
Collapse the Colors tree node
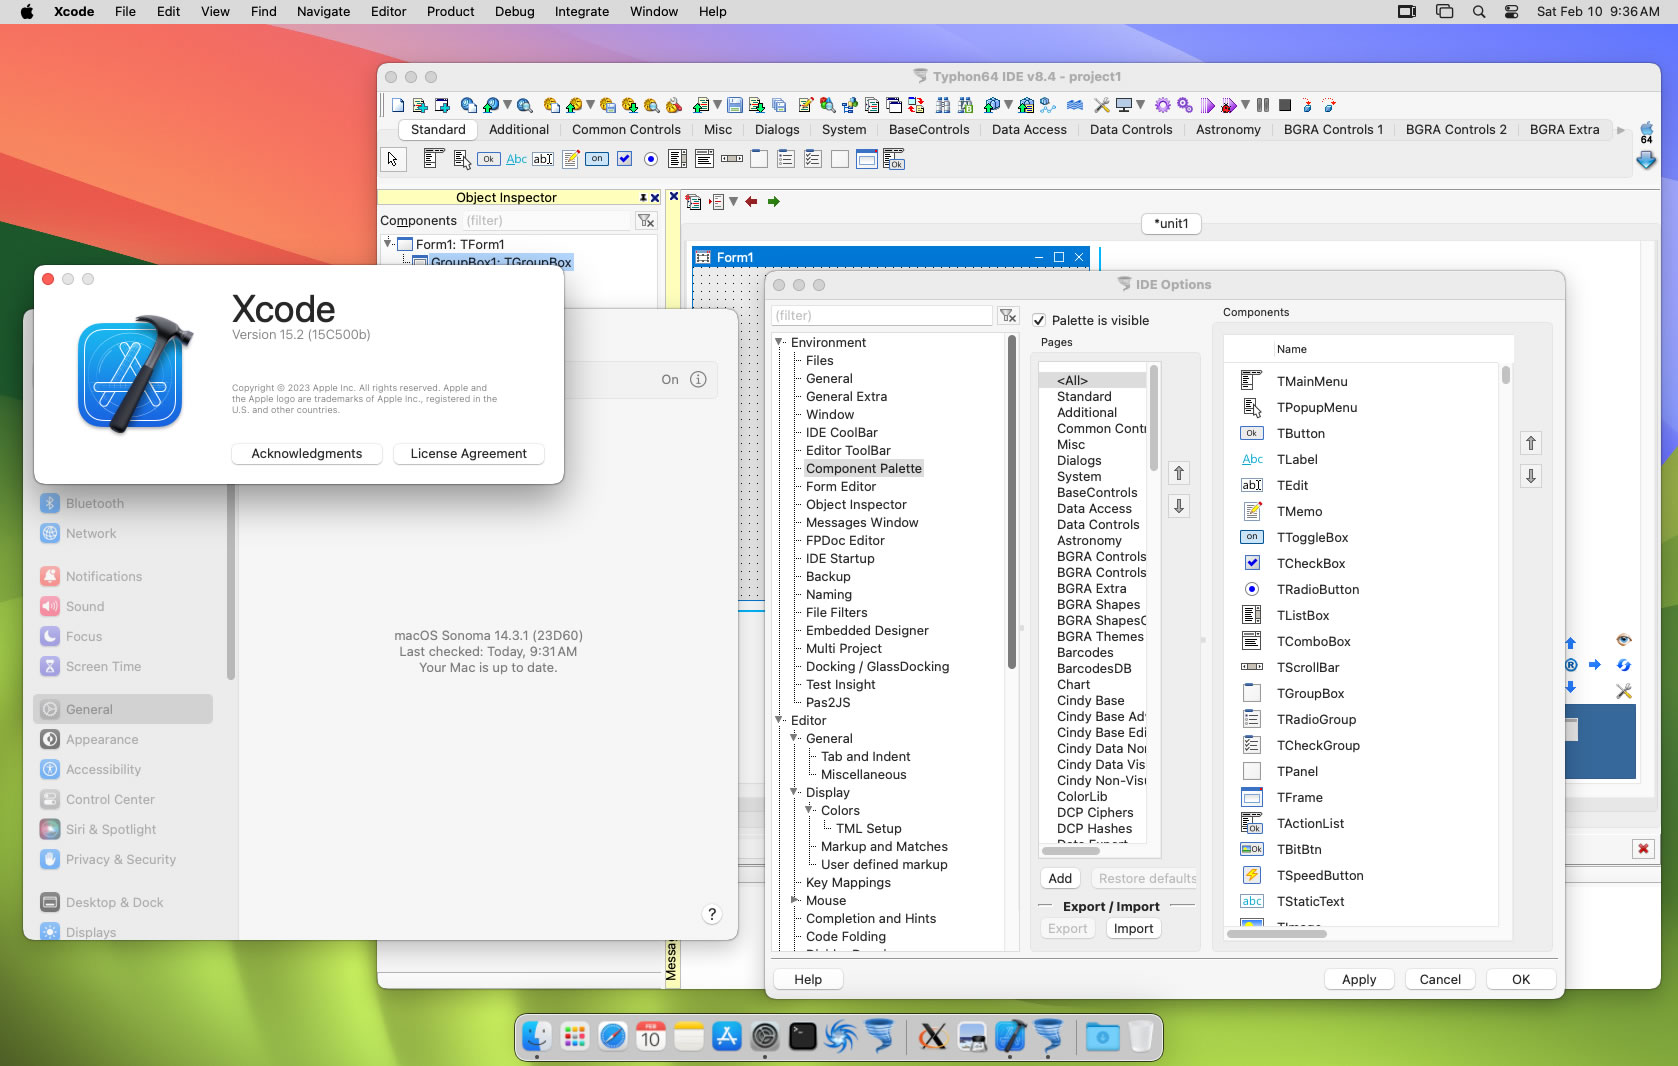[x=810, y=810]
